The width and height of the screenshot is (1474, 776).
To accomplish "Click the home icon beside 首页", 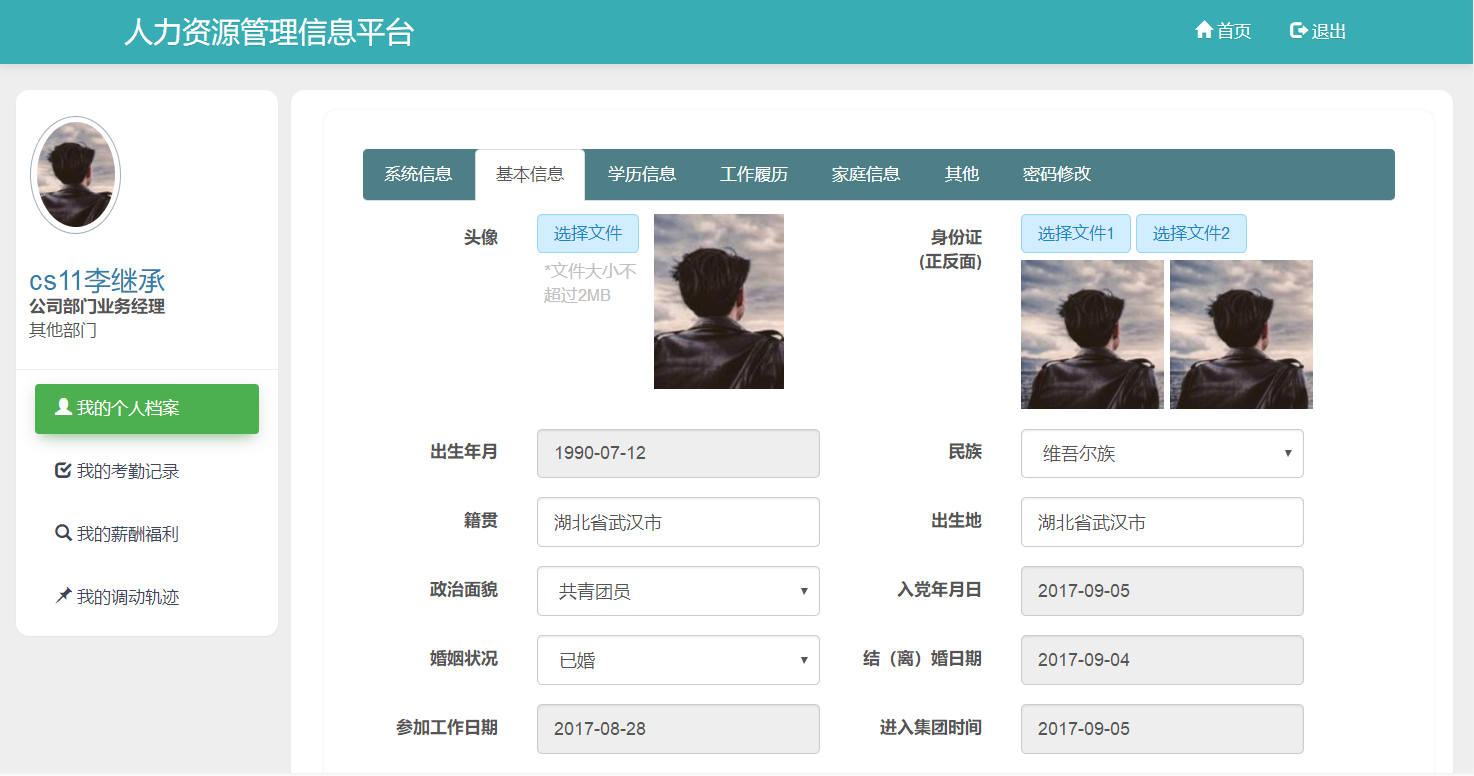I will tap(1204, 31).
